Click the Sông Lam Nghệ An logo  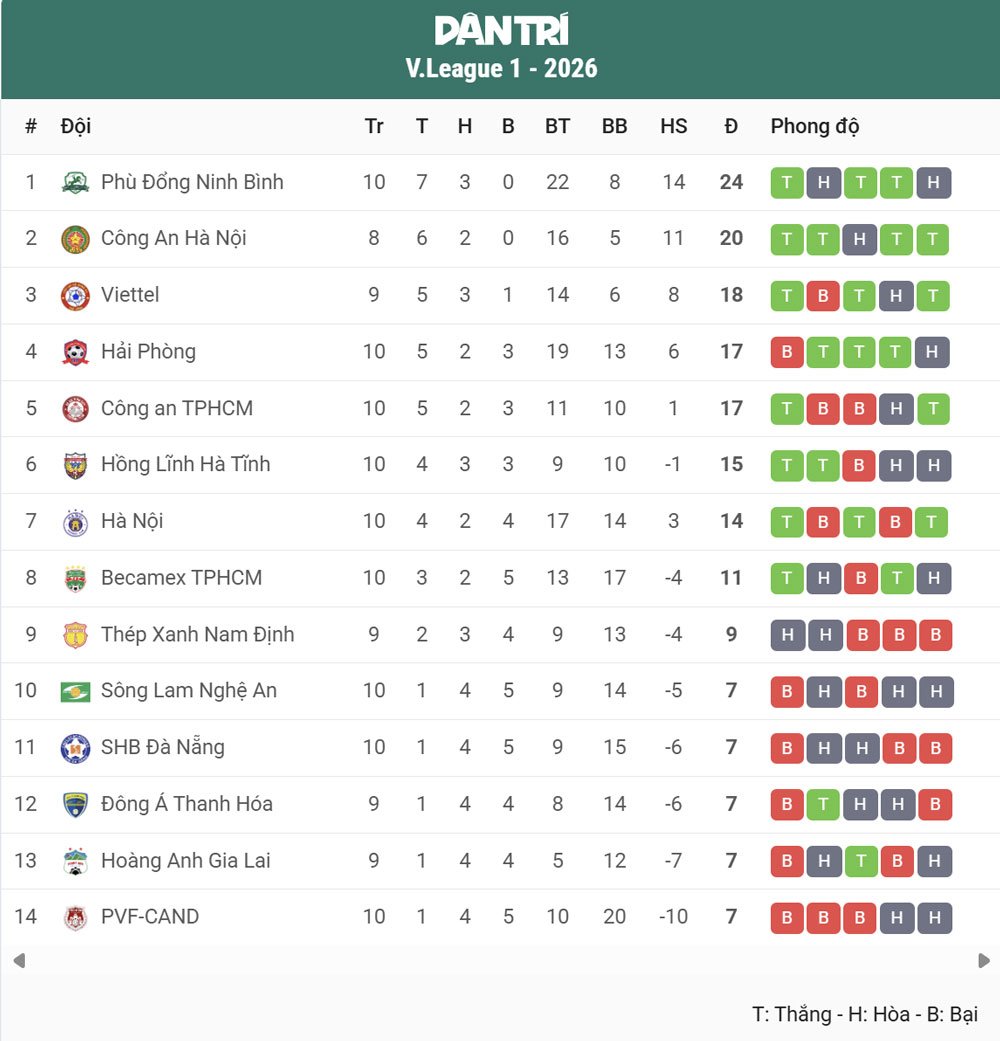pyautogui.click(x=75, y=691)
